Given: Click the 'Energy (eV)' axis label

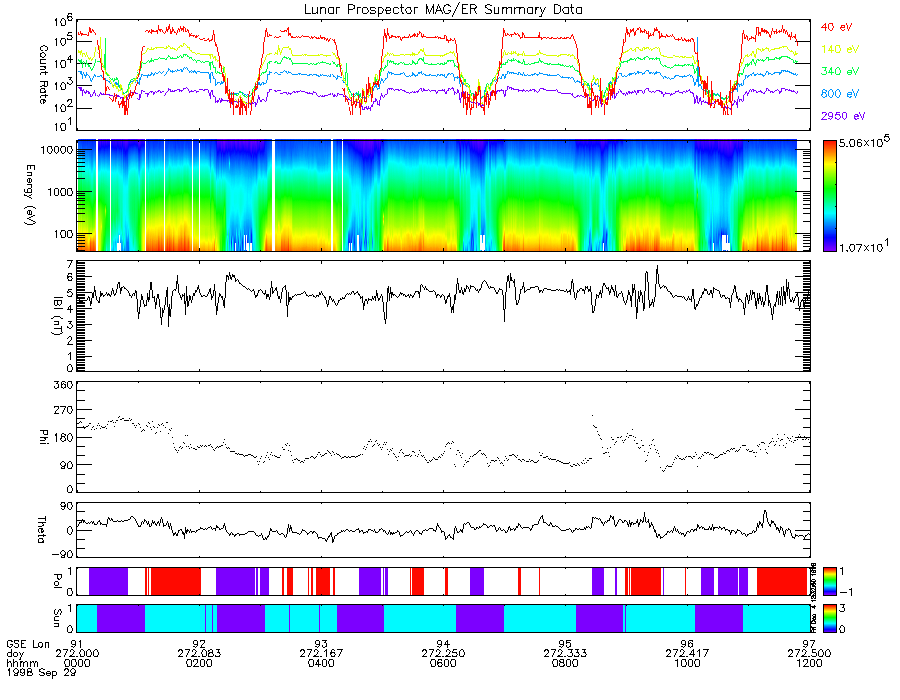Looking at the screenshot, I should [30, 195].
